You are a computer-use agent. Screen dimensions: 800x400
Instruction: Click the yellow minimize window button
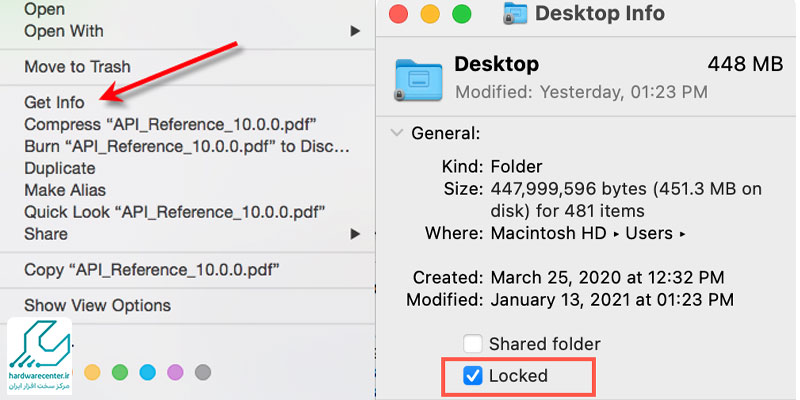(430, 14)
